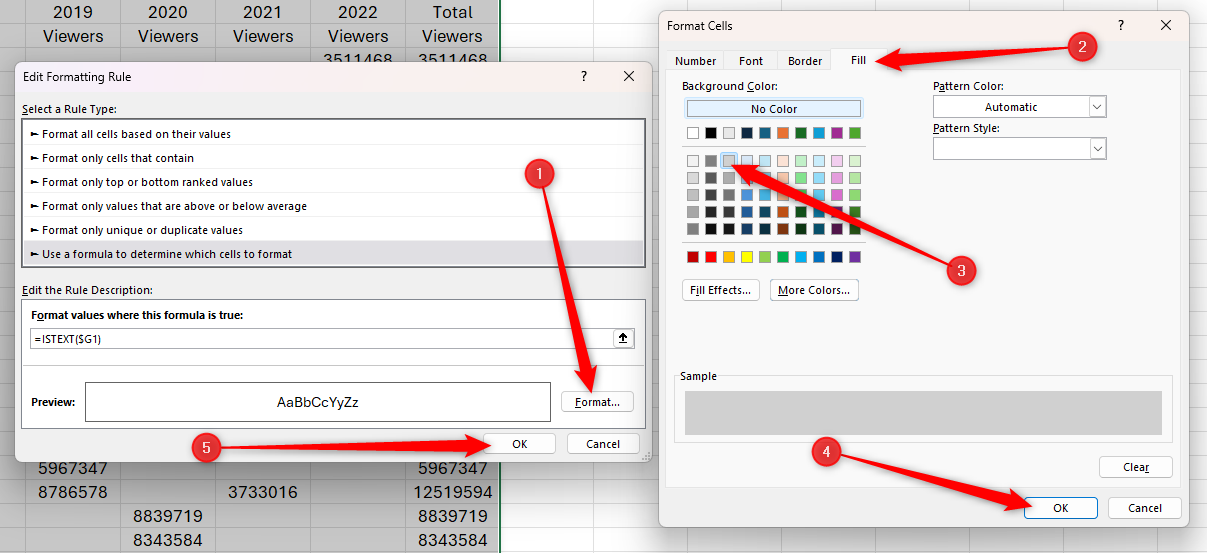
Task: Open Fill Effects options
Action: coord(721,290)
